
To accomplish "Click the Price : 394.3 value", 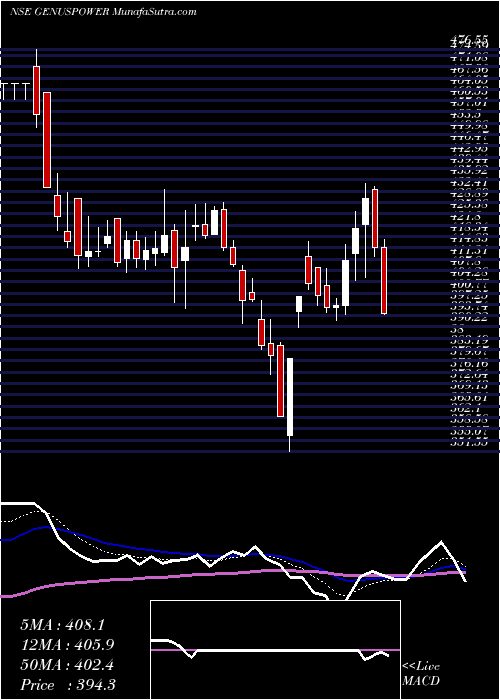I will (67, 685).
